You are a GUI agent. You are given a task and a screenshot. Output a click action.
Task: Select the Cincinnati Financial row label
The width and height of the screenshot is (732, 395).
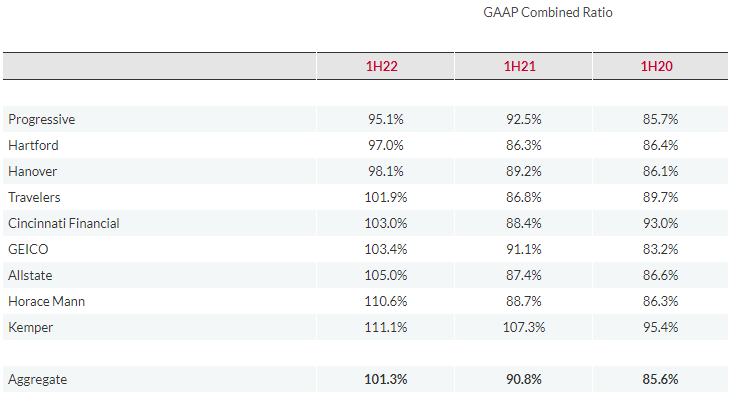pos(63,223)
